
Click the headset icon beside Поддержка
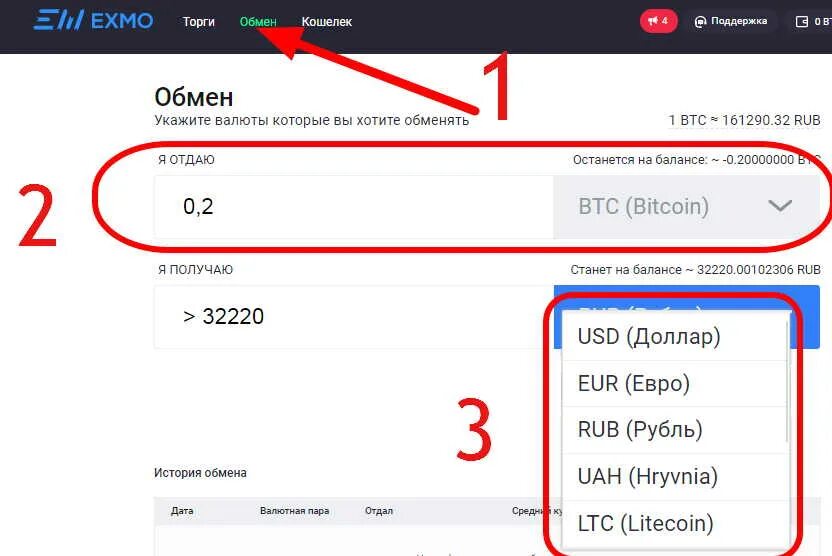pos(700,22)
